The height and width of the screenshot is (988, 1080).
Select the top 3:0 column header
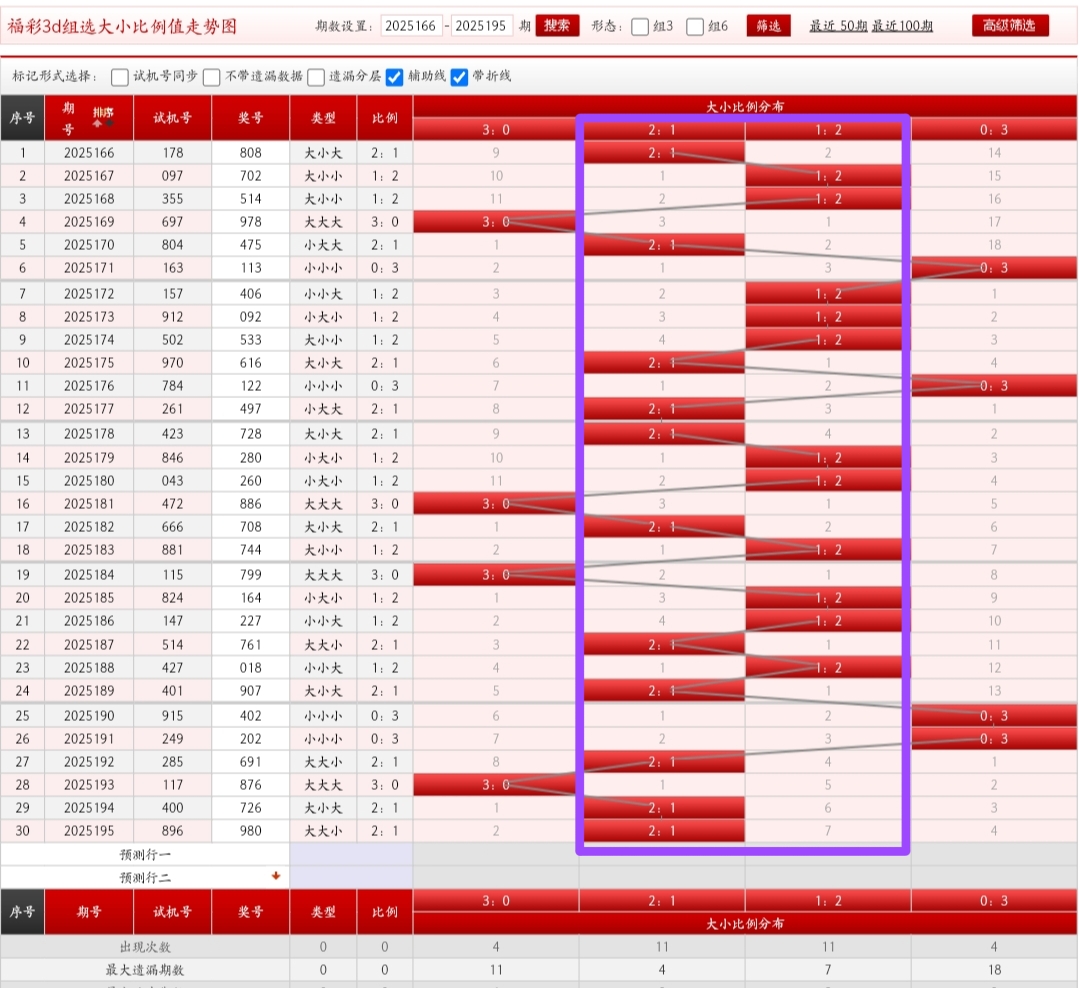click(x=495, y=129)
